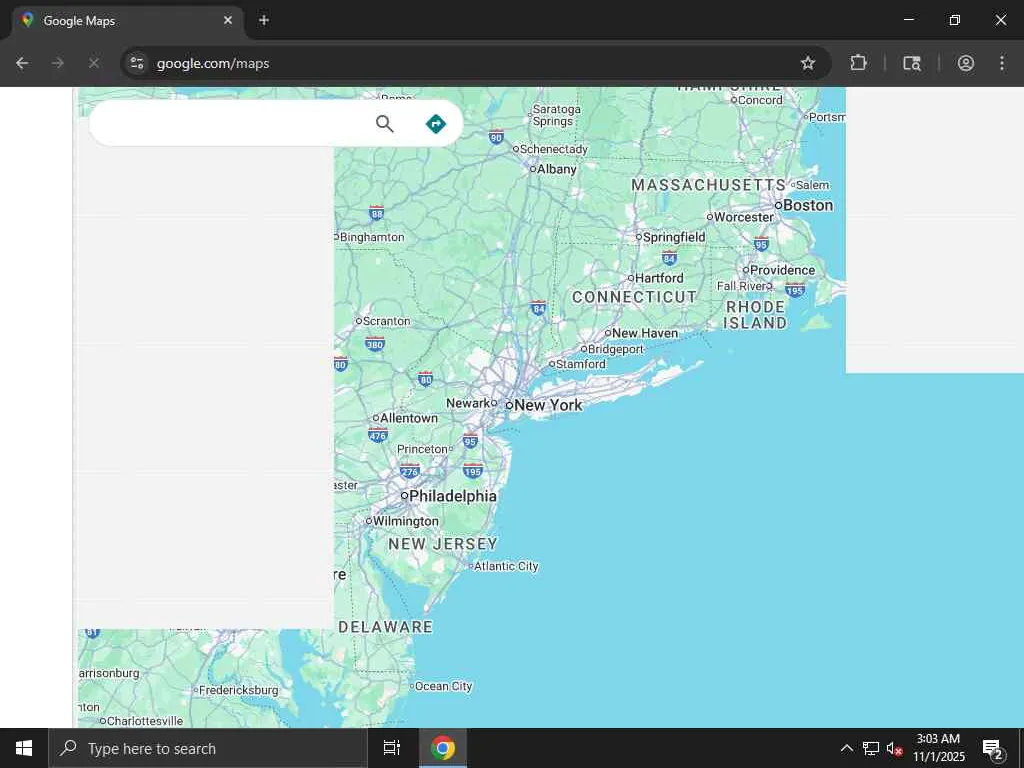Click the Interstate 276 shield near Philadelphia
The image size is (1024, 768).
[x=409, y=471]
